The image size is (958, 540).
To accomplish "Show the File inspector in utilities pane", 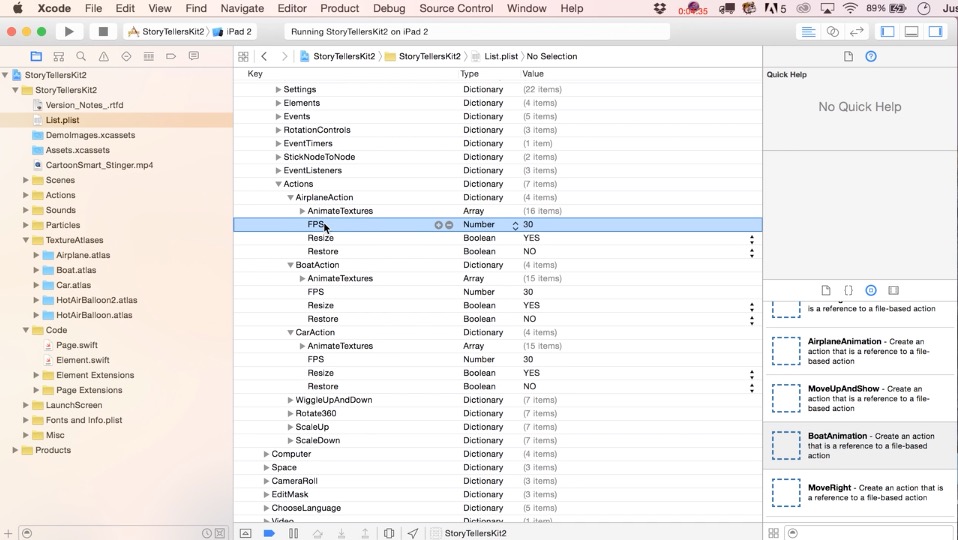I will 848,57.
